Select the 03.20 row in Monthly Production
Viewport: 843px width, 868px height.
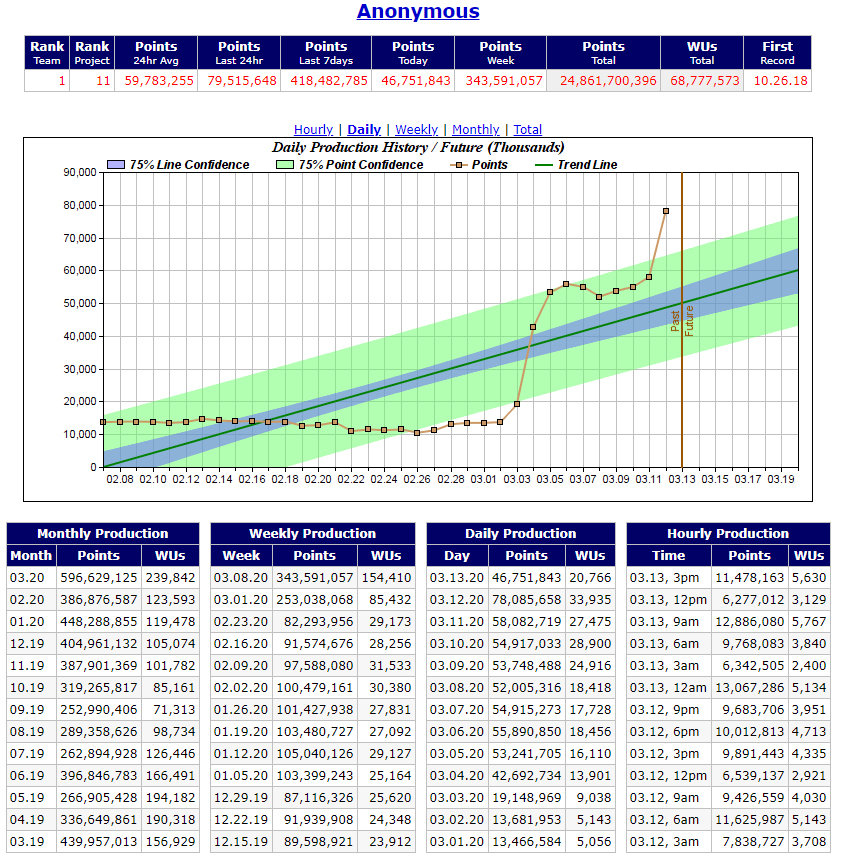coord(103,578)
